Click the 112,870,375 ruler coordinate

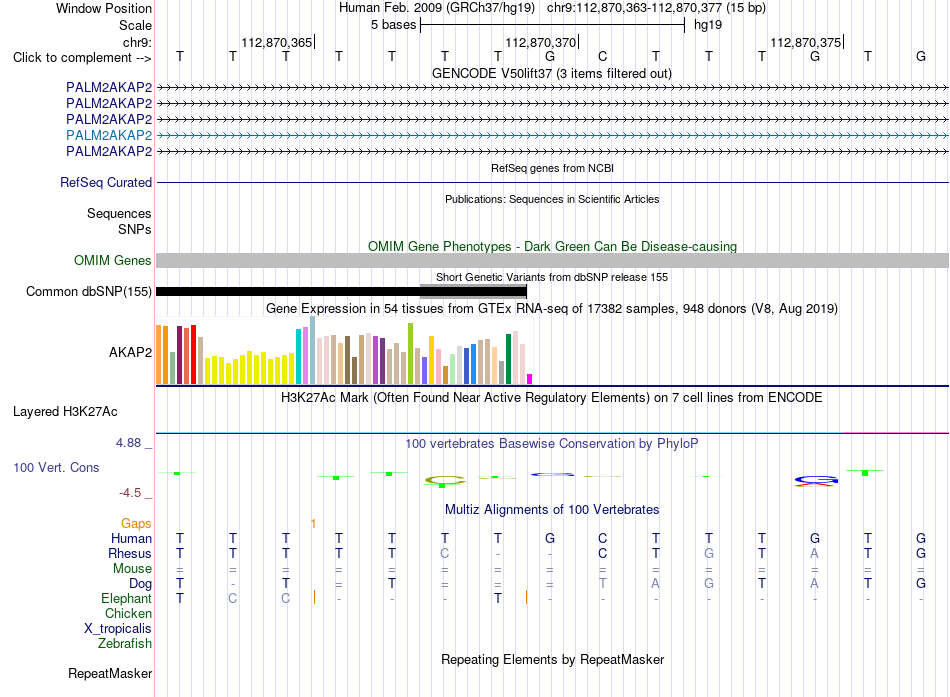point(805,42)
